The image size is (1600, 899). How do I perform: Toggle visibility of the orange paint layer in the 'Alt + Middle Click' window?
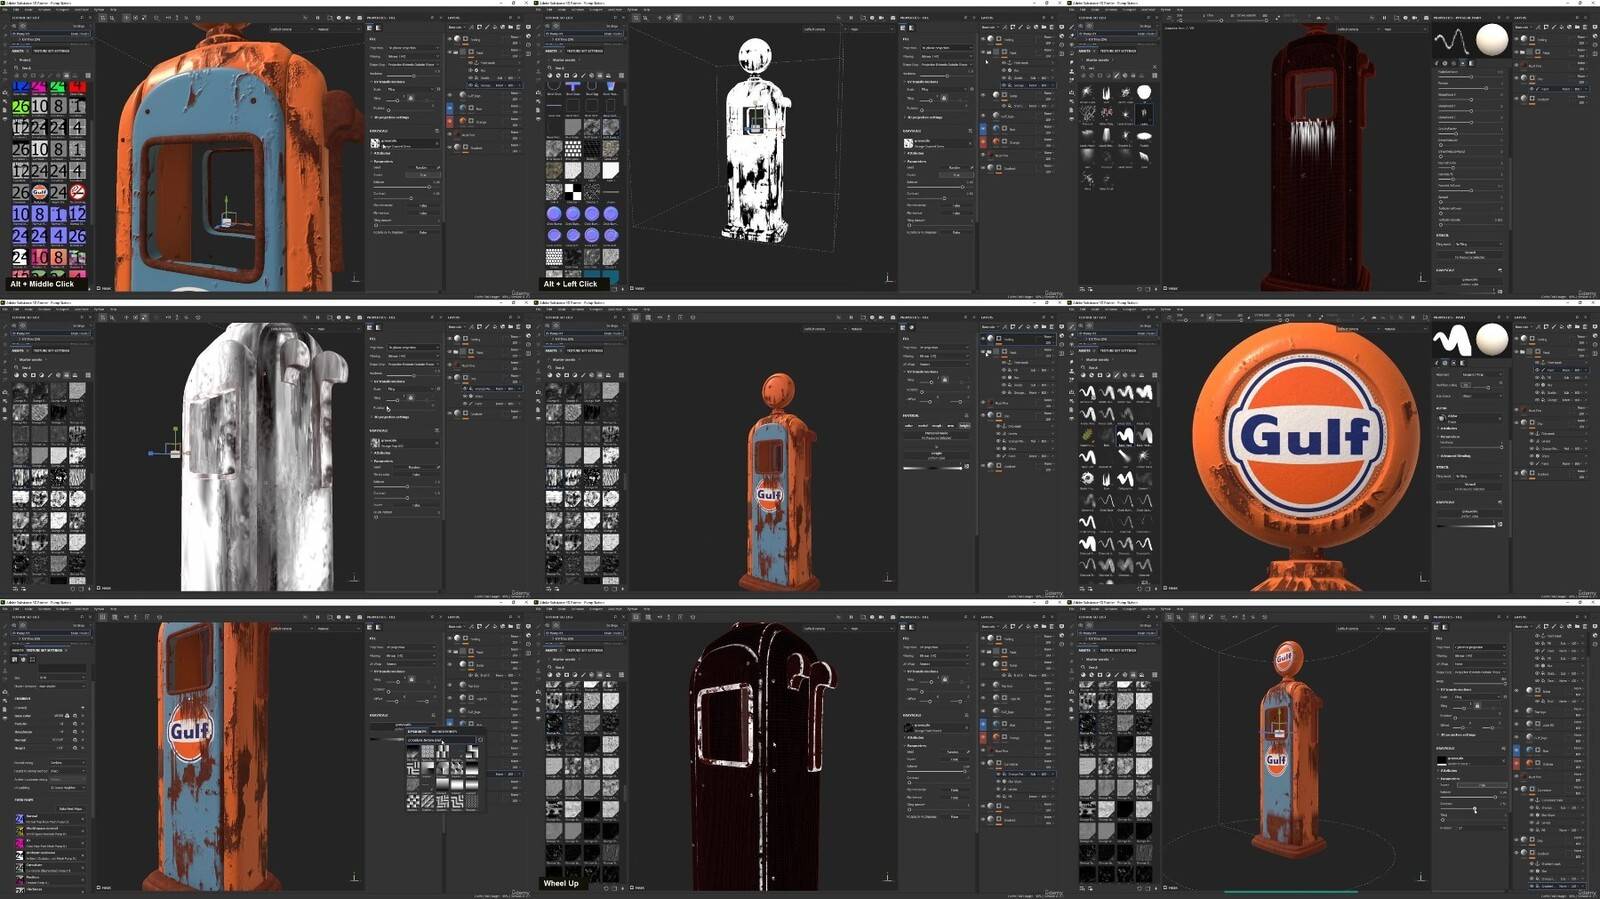[450, 122]
